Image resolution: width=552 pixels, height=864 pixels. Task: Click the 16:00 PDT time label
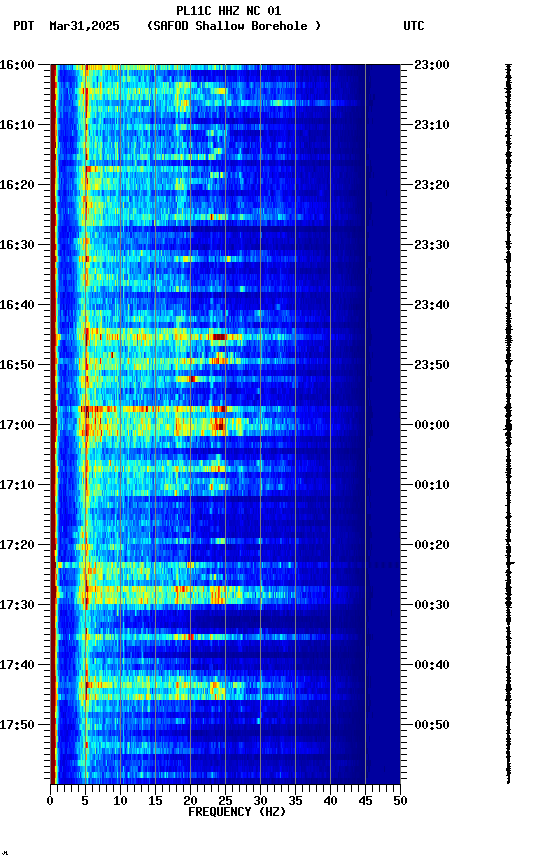pyautogui.click(x=17, y=65)
